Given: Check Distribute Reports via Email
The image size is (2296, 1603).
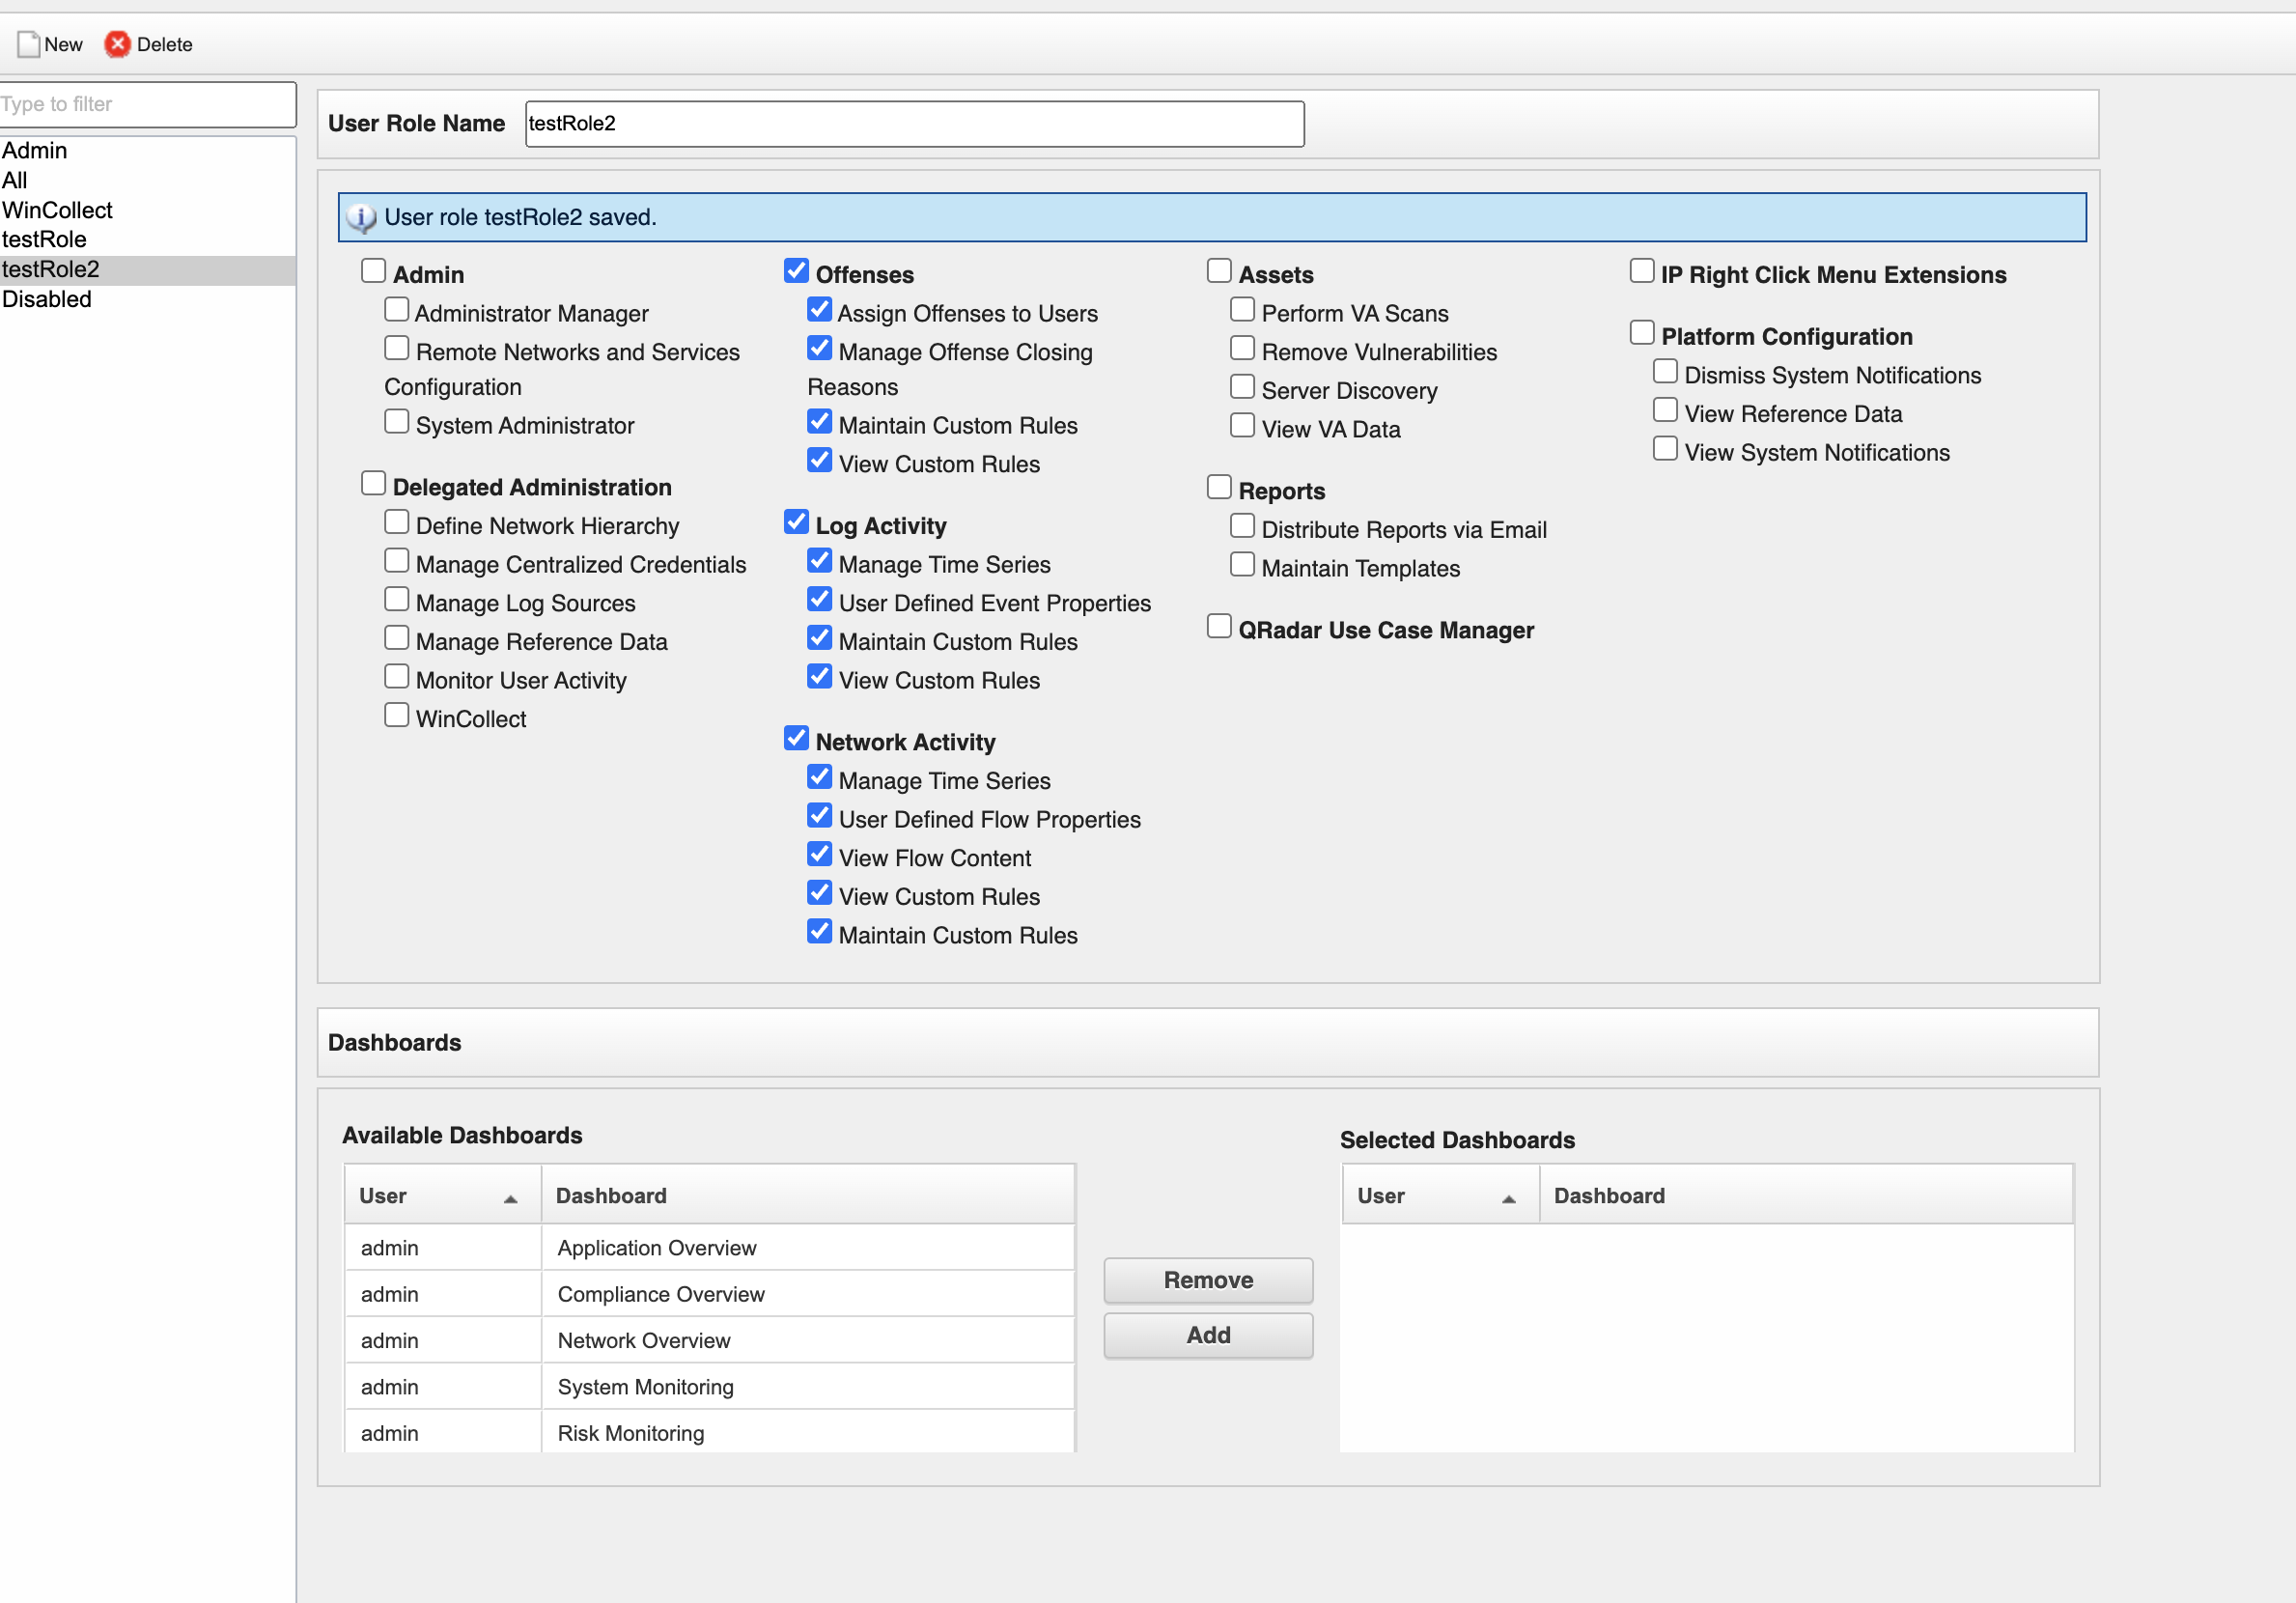Looking at the screenshot, I should 1242,526.
